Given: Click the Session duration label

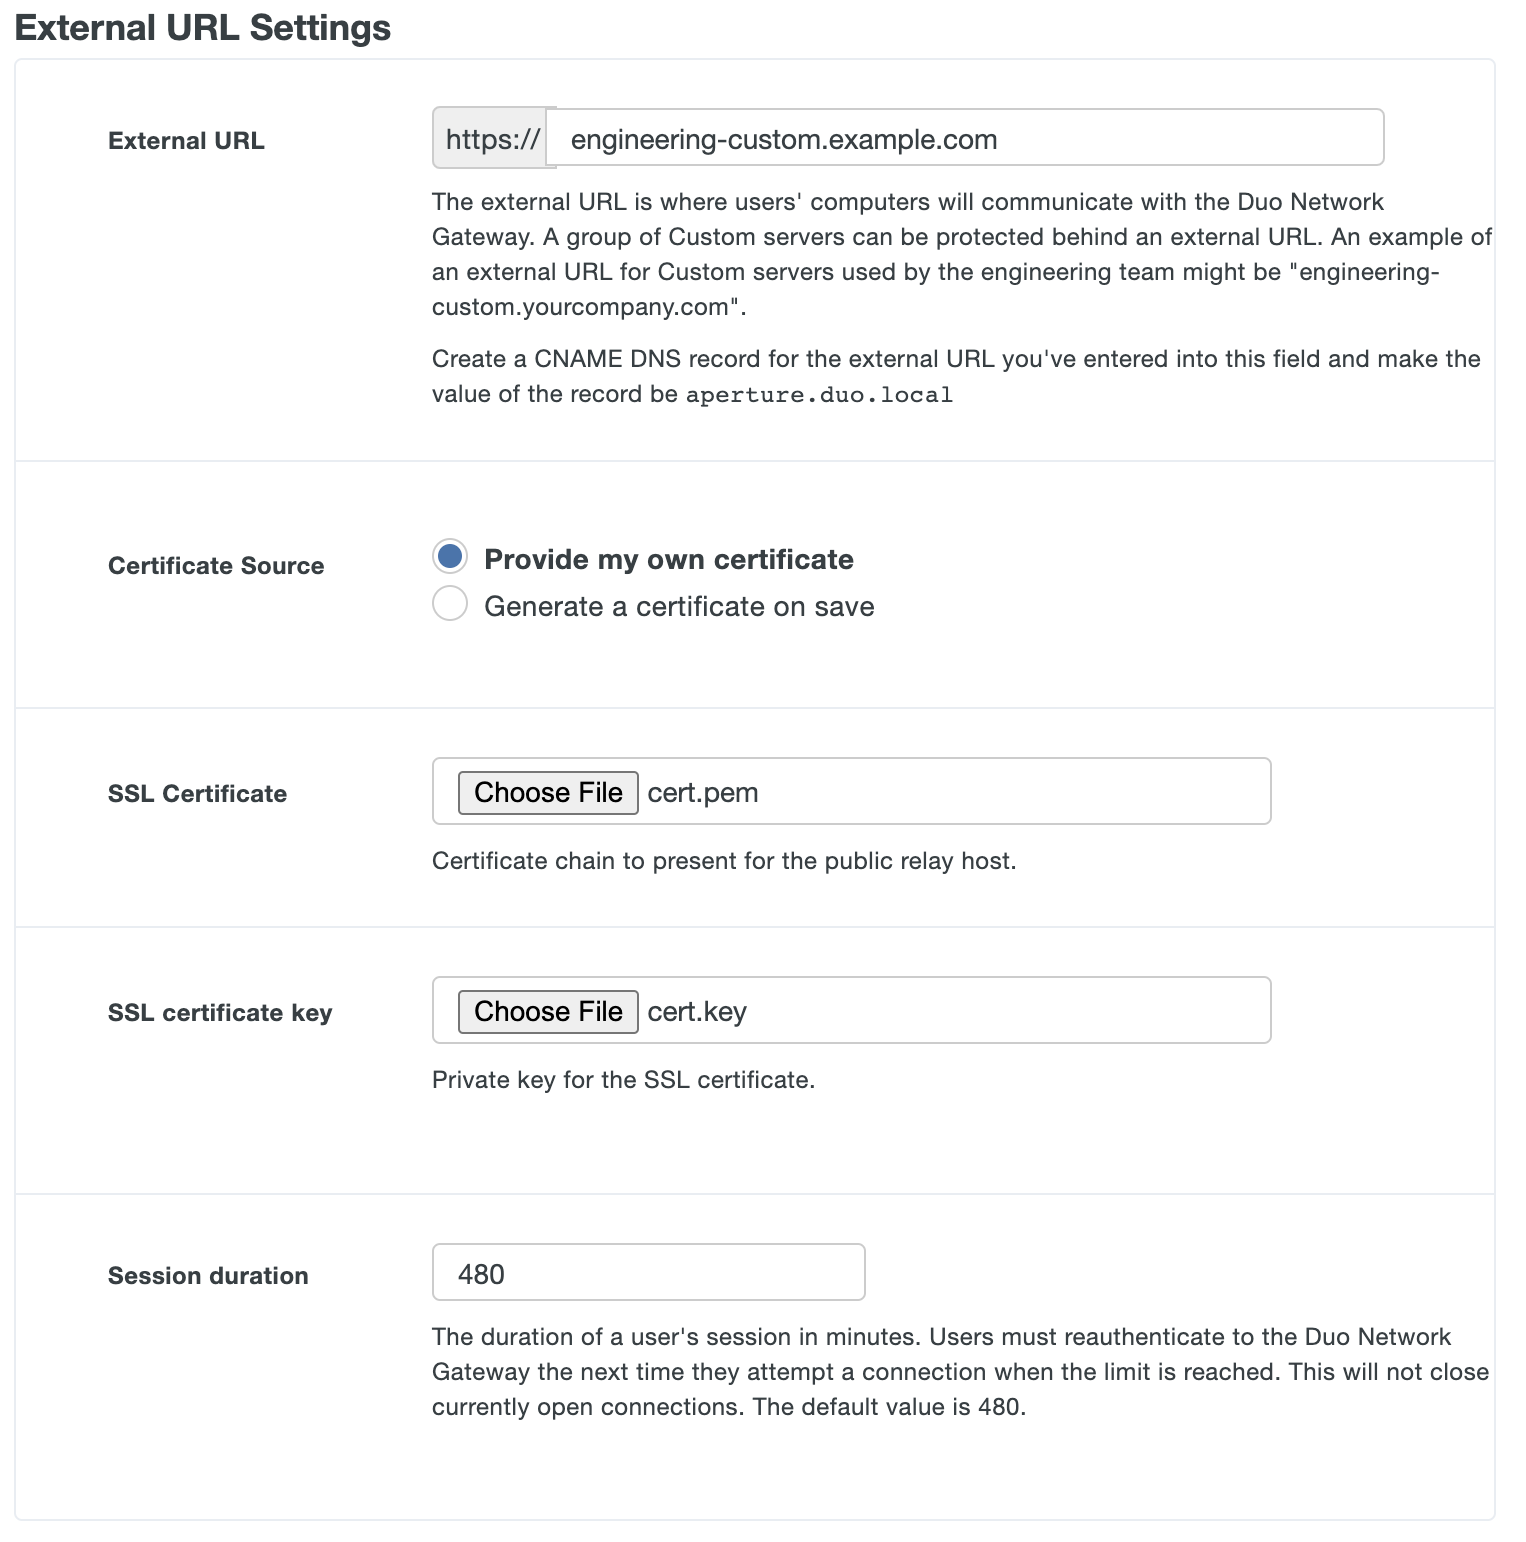Looking at the screenshot, I should tap(208, 1275).
